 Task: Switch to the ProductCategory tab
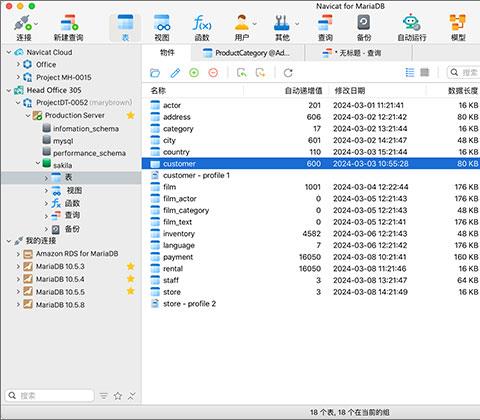pos(247,53)
